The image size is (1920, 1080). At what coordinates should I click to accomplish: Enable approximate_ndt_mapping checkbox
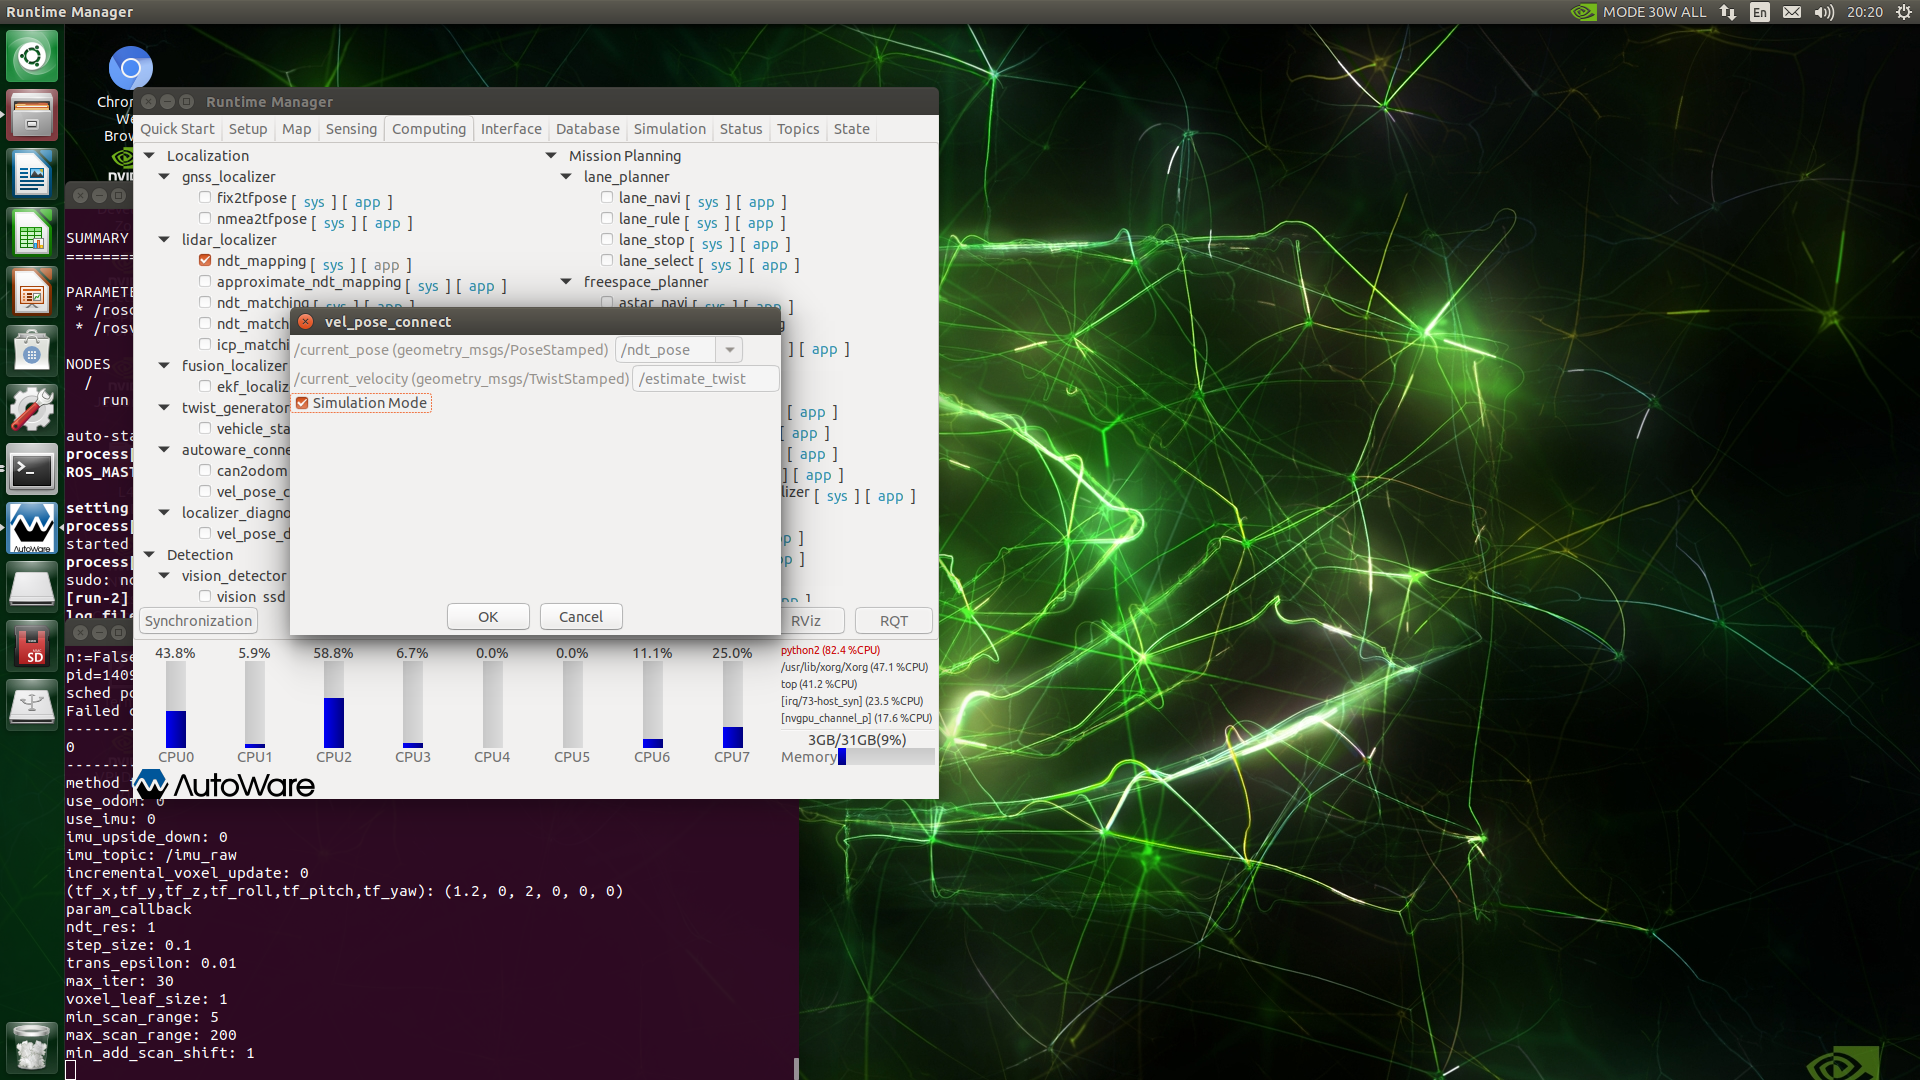tap(205, 281)
